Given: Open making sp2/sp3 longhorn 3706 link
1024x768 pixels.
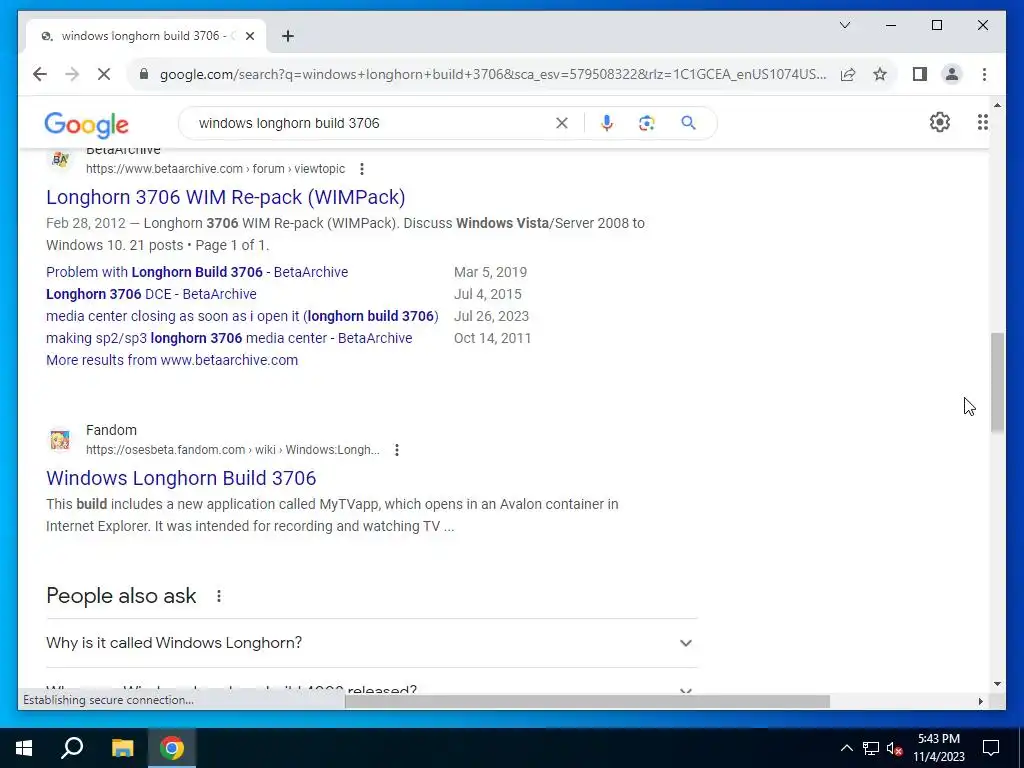Looking at the screenshot, I should (x=229, y=338).
